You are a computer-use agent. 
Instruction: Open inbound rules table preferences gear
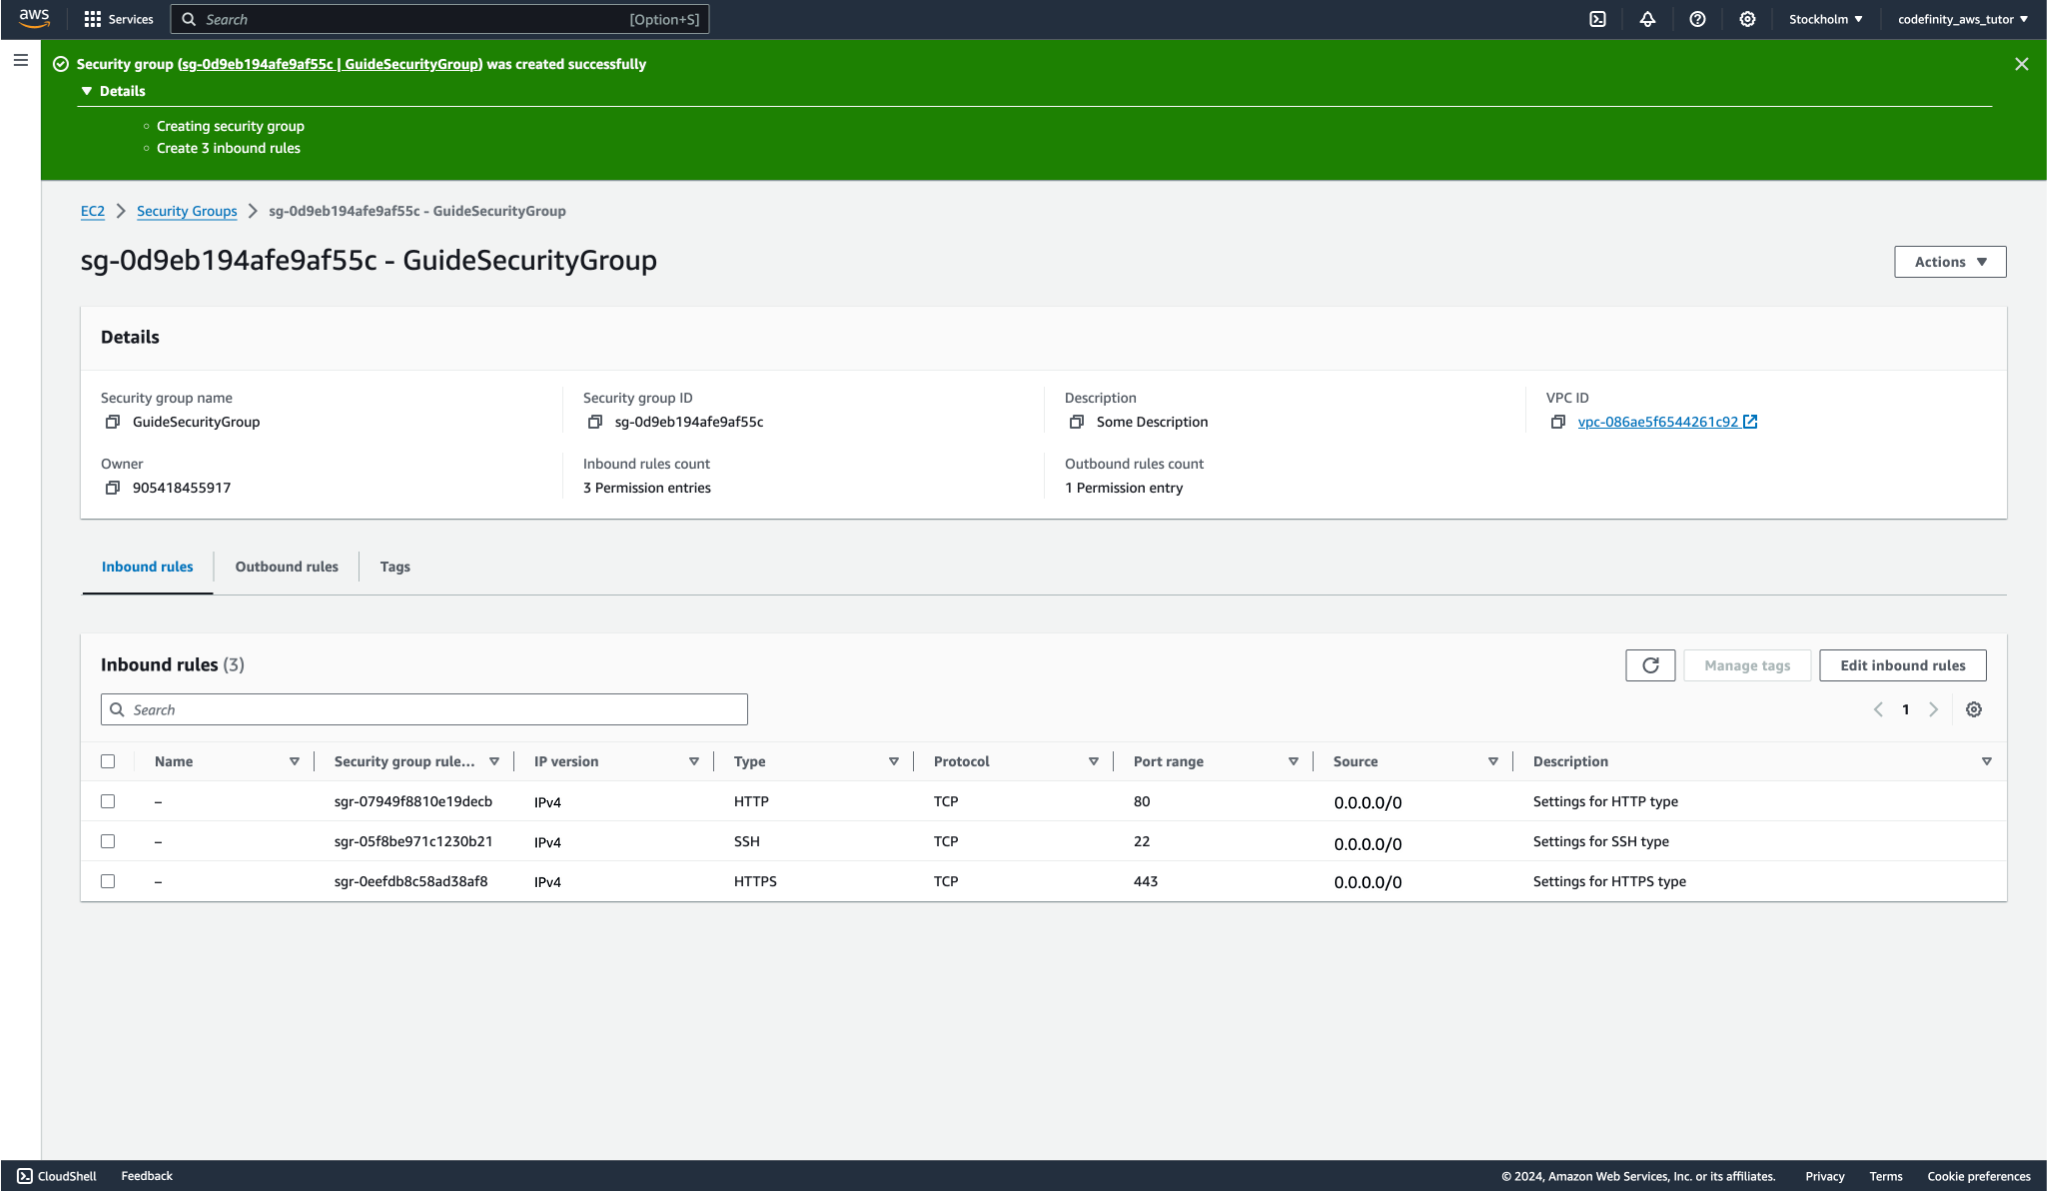[x=1973, y=709]
